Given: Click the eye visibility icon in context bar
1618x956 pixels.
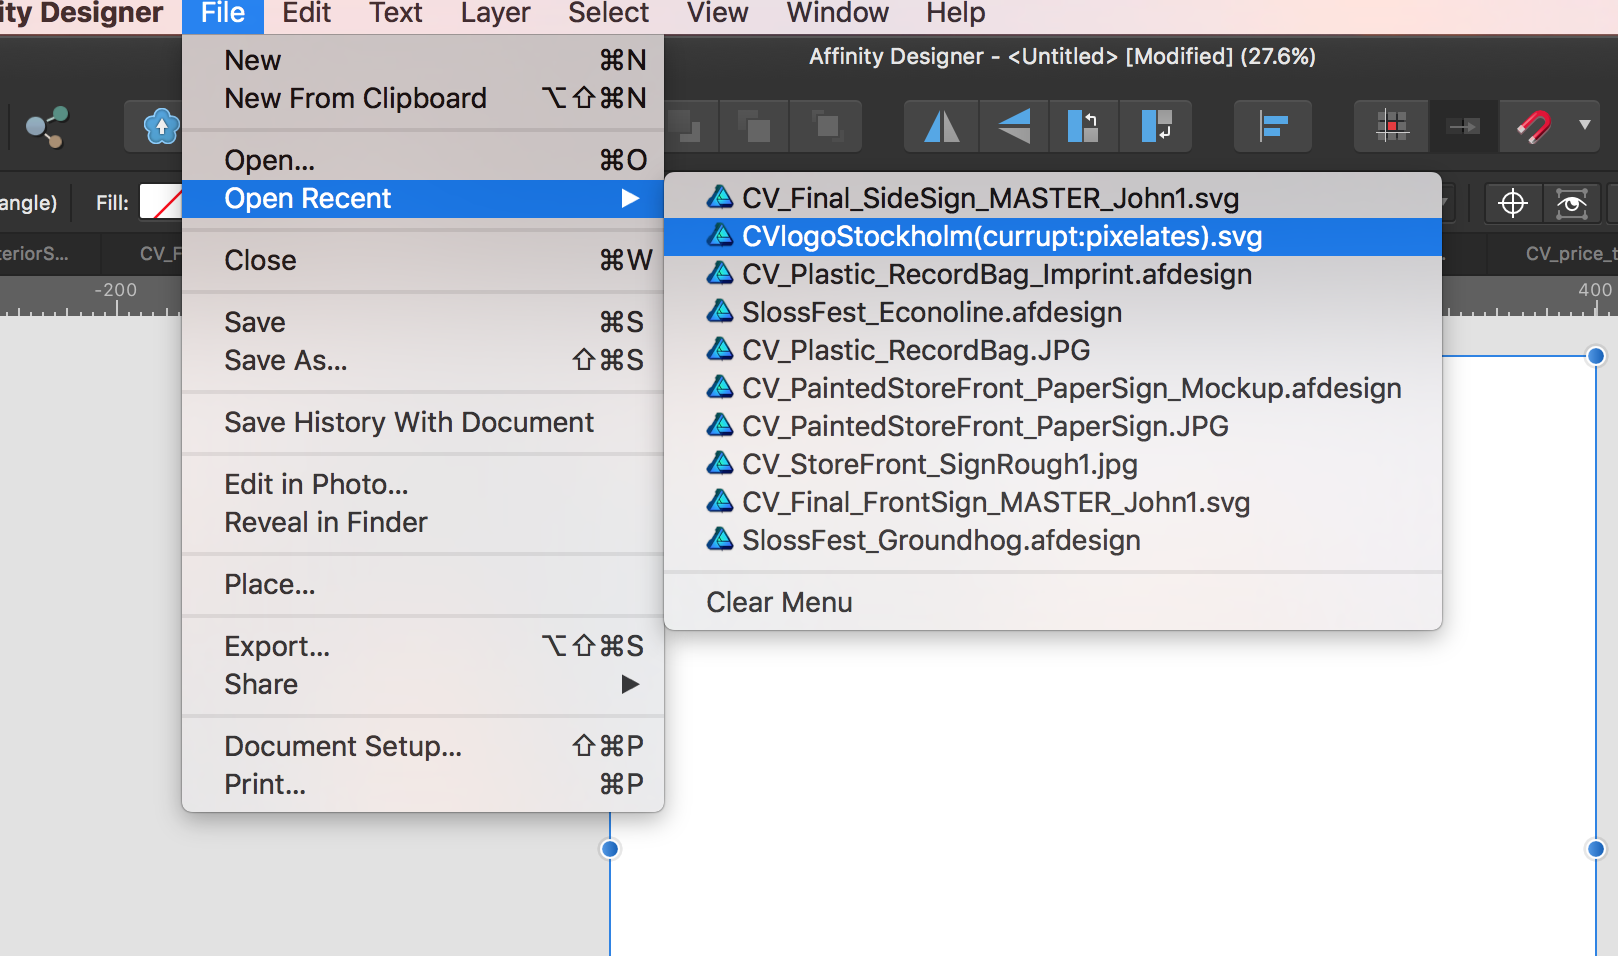Looking at the screenshot, I should coord(1572,203).
